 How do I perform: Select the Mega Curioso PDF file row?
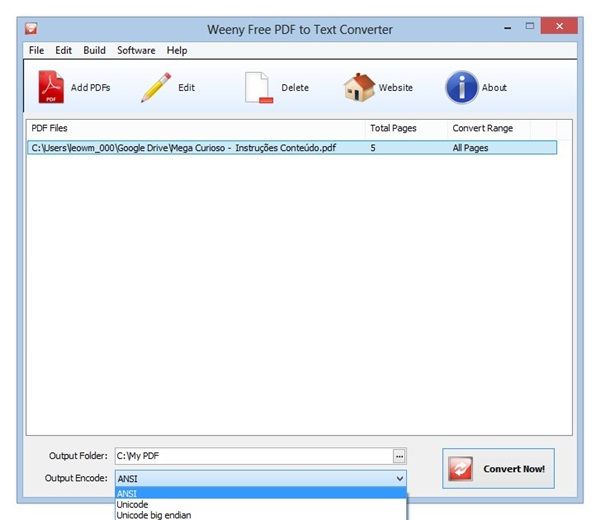pos(292,148)
